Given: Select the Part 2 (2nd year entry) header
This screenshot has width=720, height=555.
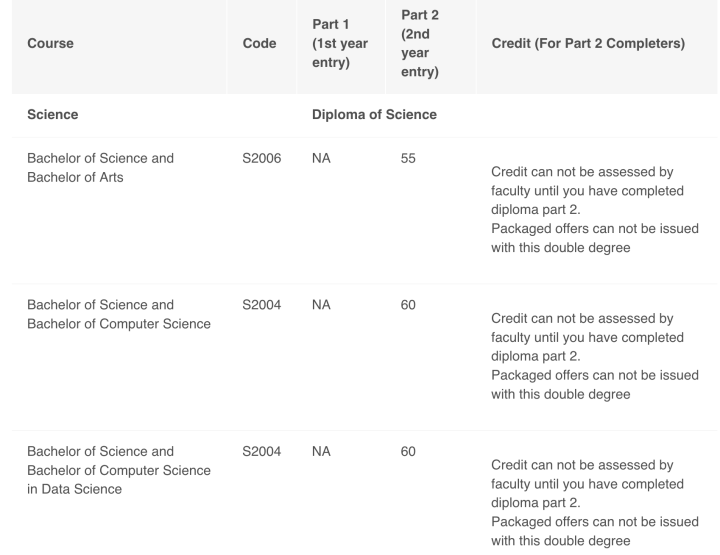Looking at the screenshot, I should 420,43.
